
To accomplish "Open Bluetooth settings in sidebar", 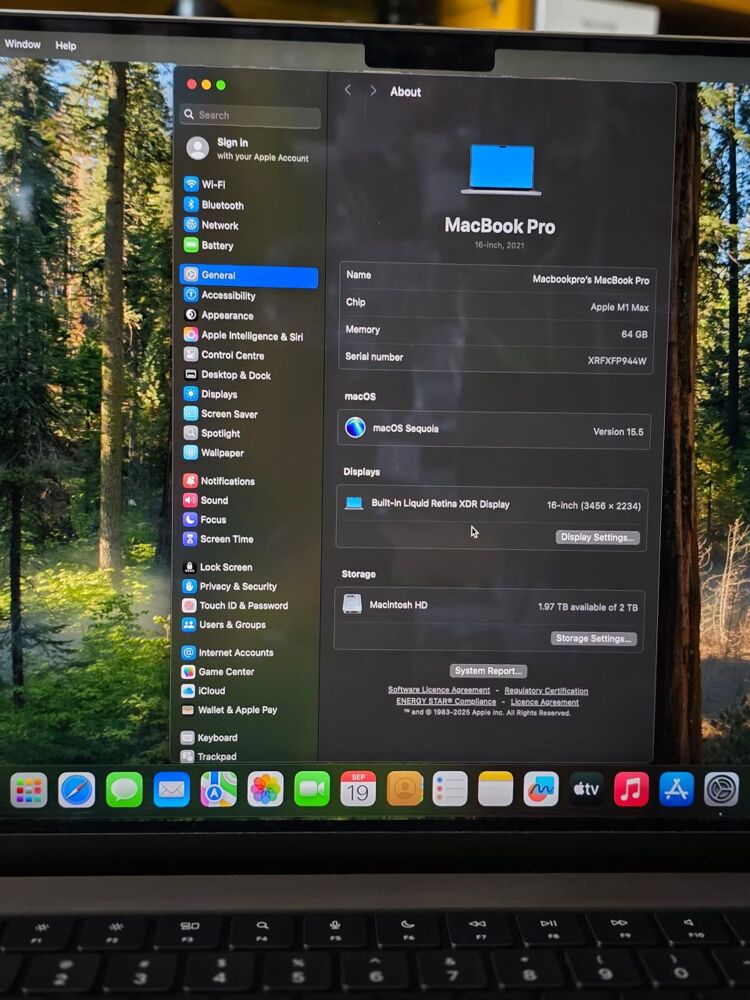I will click(214, 205).
